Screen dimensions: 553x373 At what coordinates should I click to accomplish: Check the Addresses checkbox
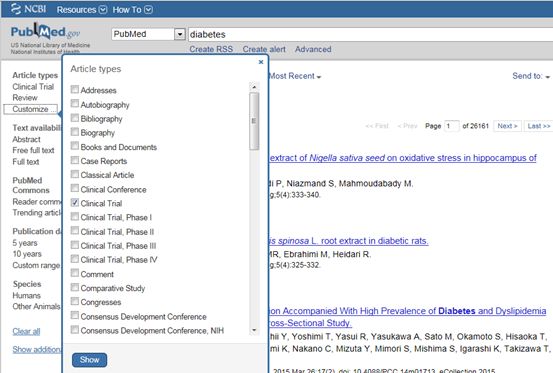pos(74,89)
